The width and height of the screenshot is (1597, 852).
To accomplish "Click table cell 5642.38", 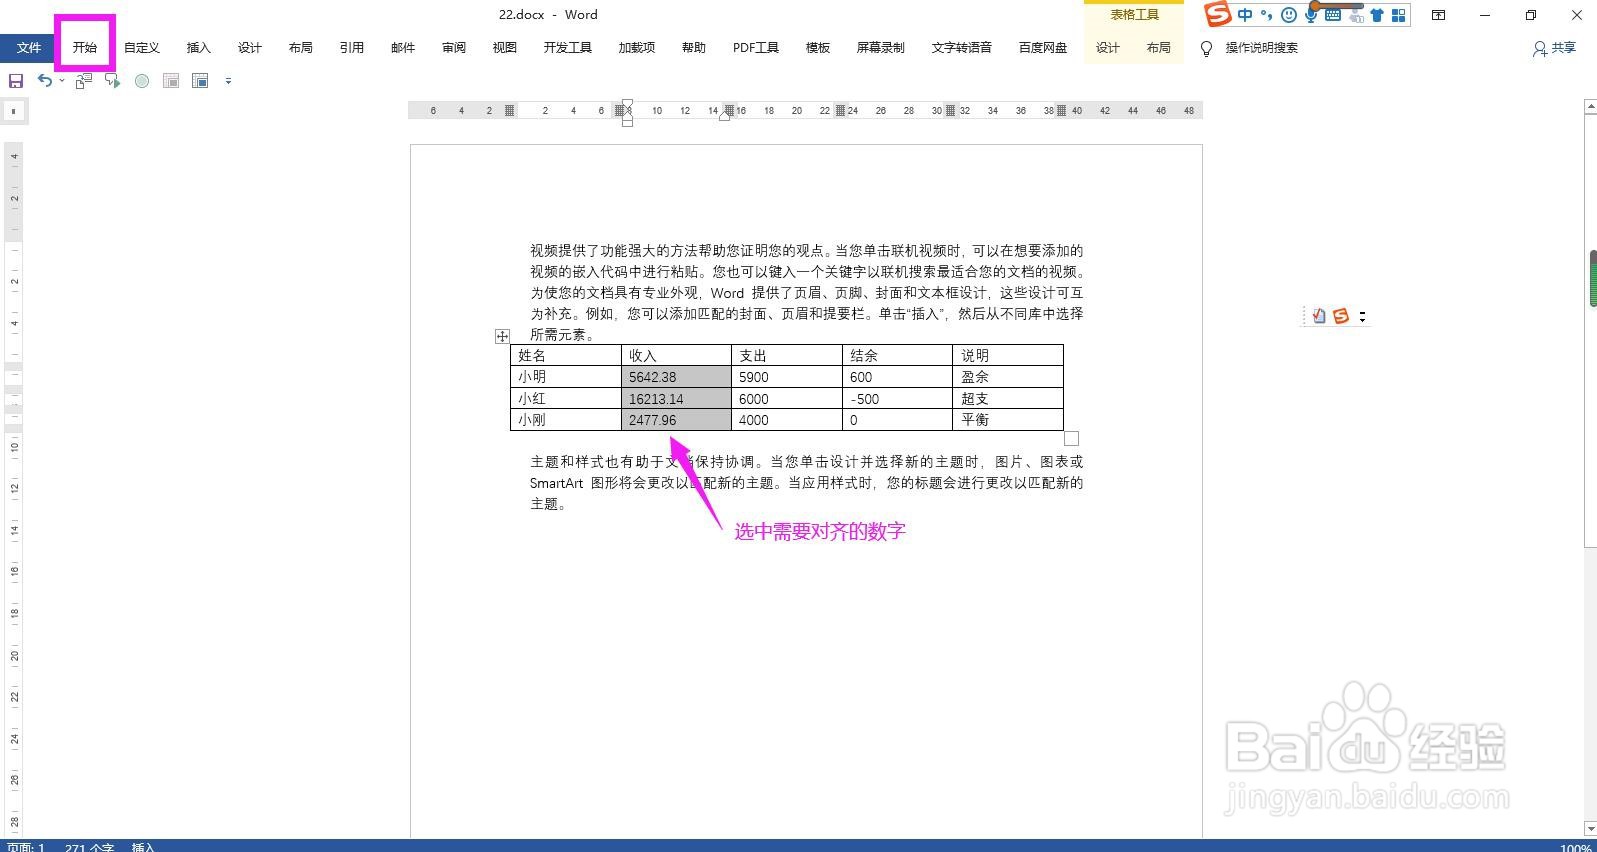I will (676, 377).
